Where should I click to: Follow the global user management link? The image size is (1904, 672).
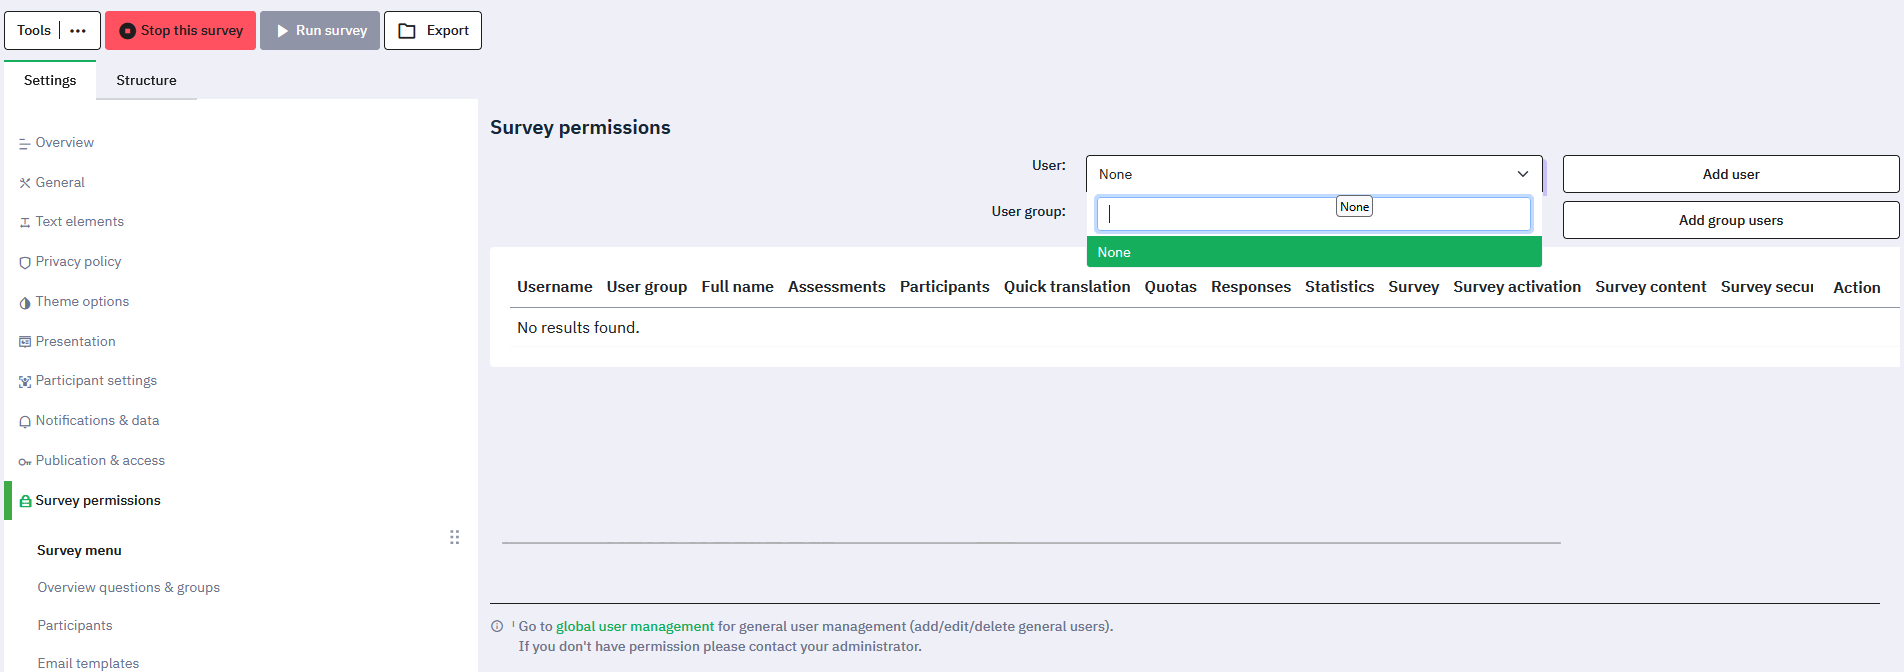(635, 627)
